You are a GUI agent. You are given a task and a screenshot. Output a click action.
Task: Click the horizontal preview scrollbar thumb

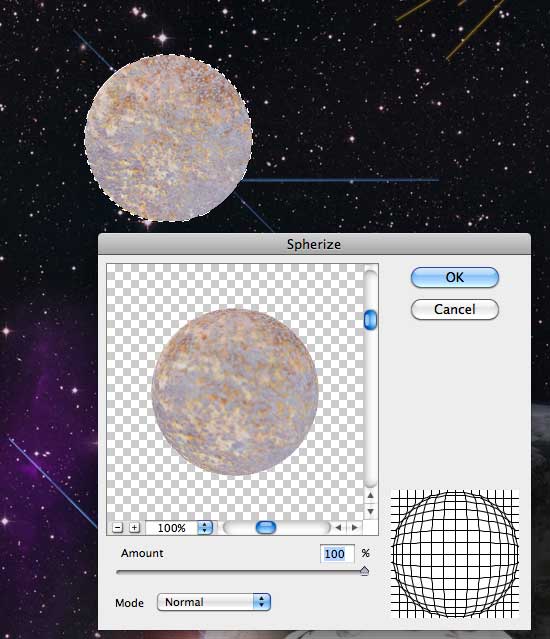pyautogui.click(x=266, y=527)
